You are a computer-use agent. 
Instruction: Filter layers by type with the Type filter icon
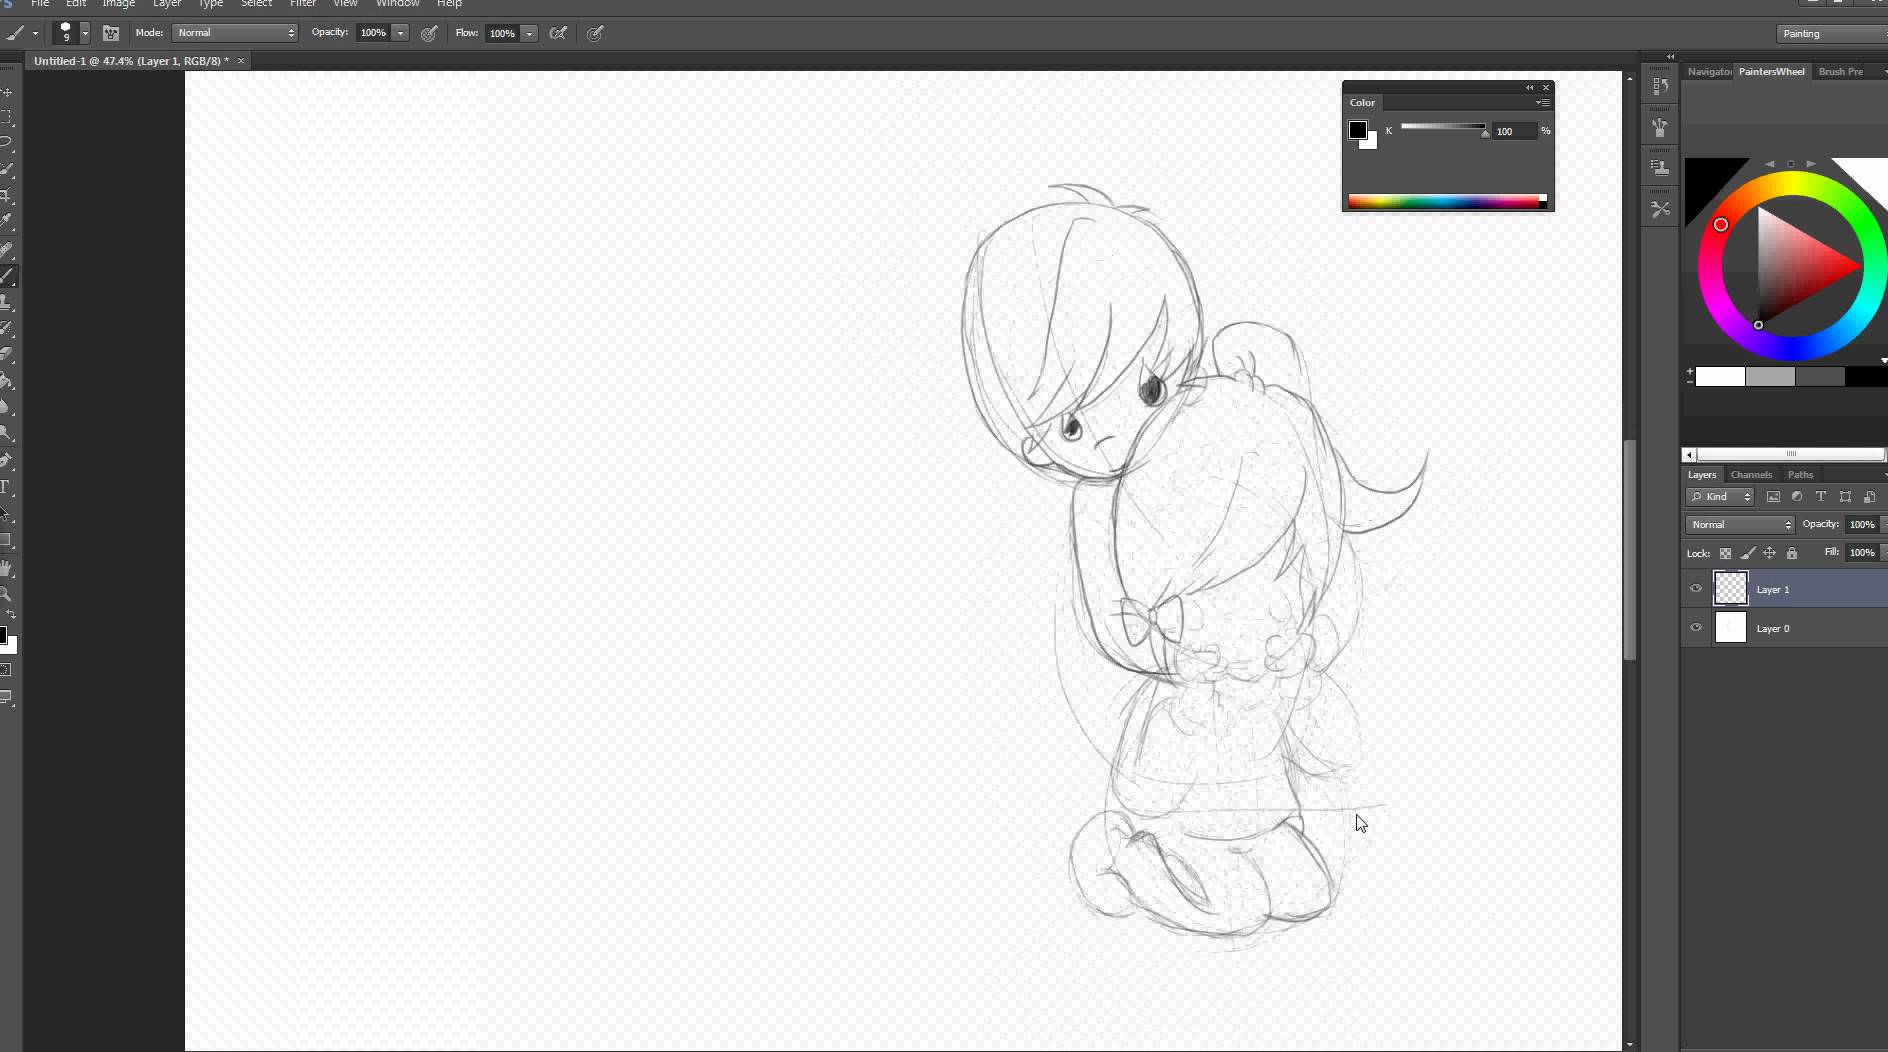(x=1821, y=497)
